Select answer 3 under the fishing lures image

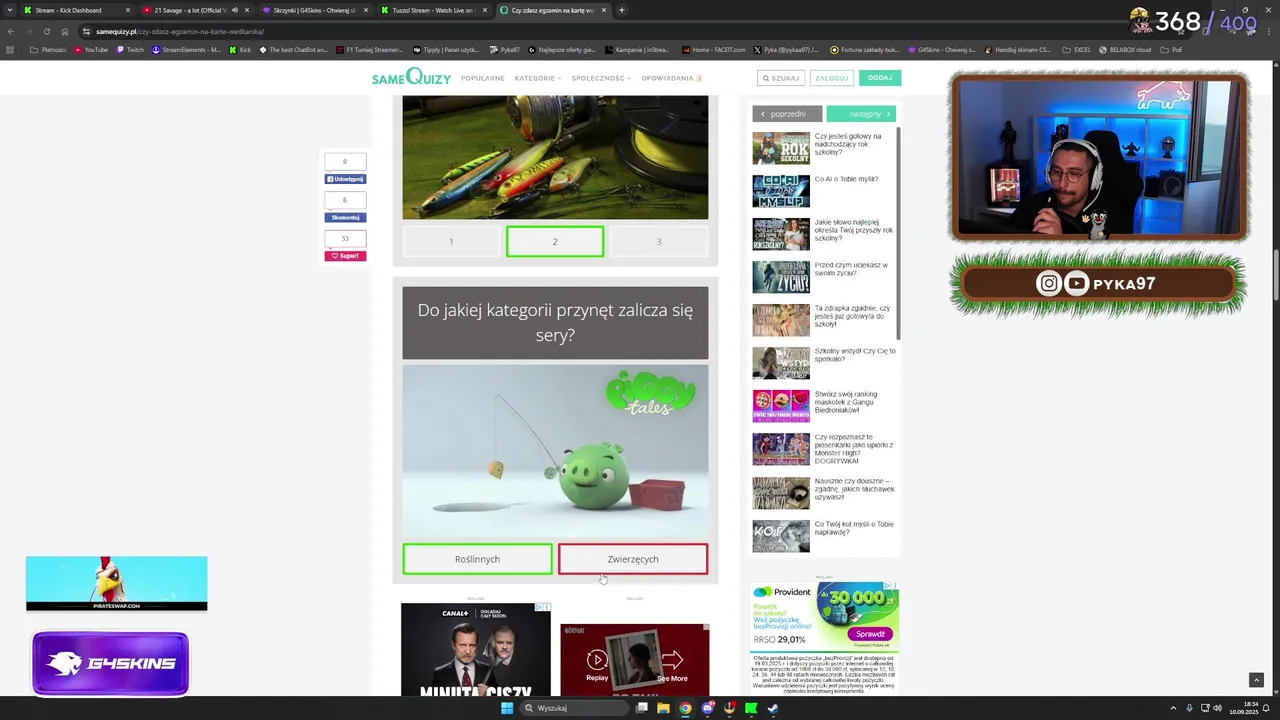(x=659, y=241)
